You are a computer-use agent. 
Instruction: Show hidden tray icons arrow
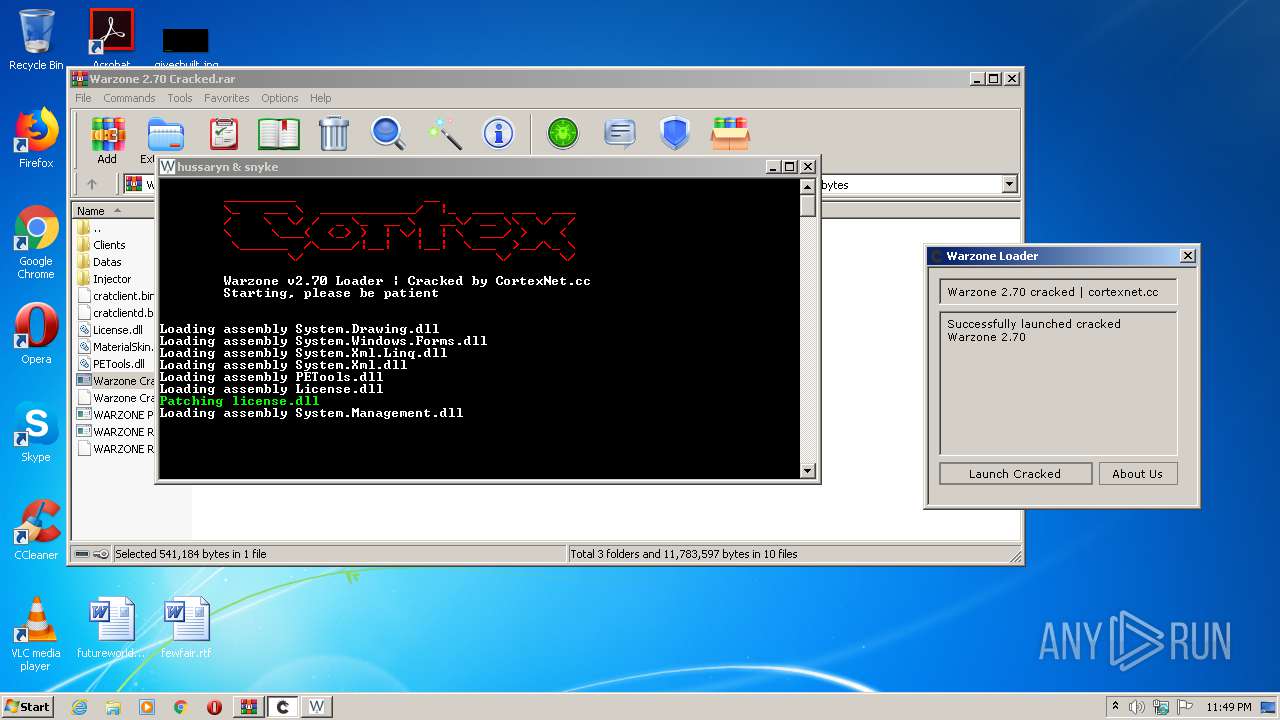pyautogui.click(x=1115, y=707)
